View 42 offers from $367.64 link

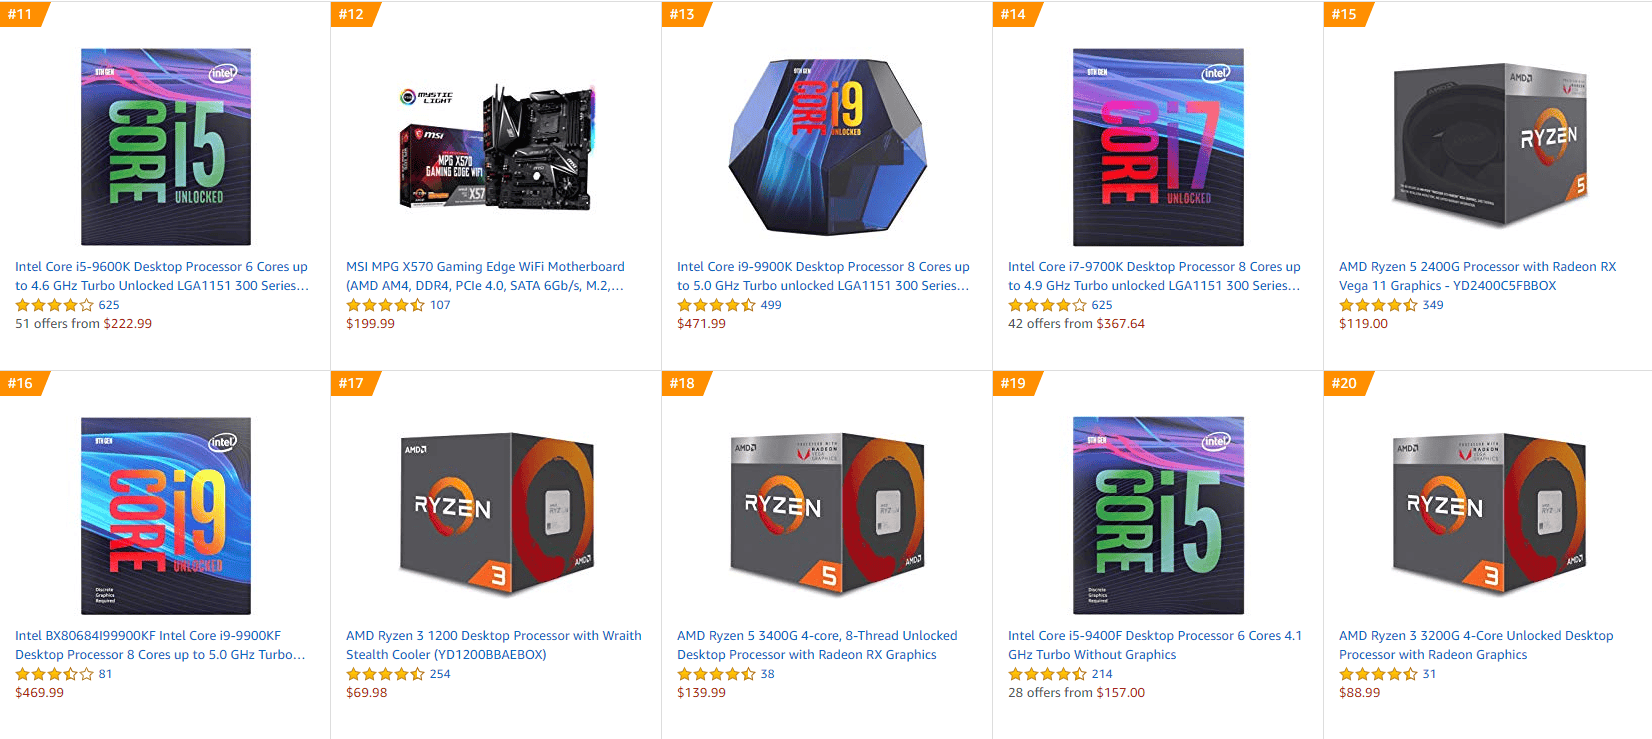(1076, 324)
